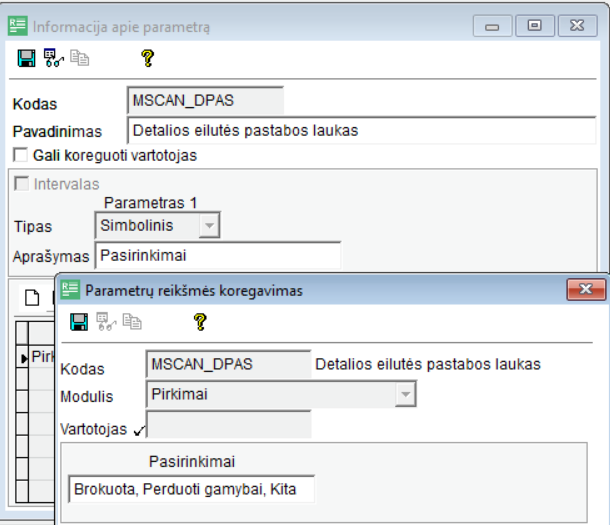Click the Pavadinimas text field
Viewport: 610px width, 525px height.
pyautogui.click(x=364, y=130)
